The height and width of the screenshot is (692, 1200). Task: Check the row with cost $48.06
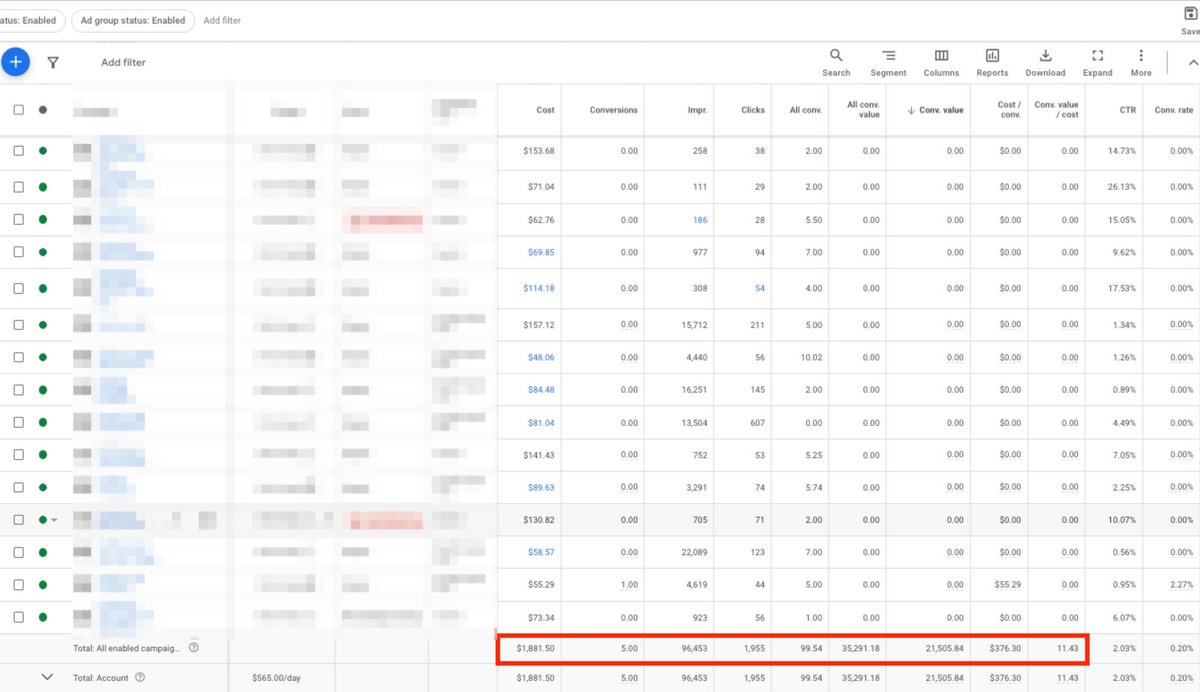[18, 357]
